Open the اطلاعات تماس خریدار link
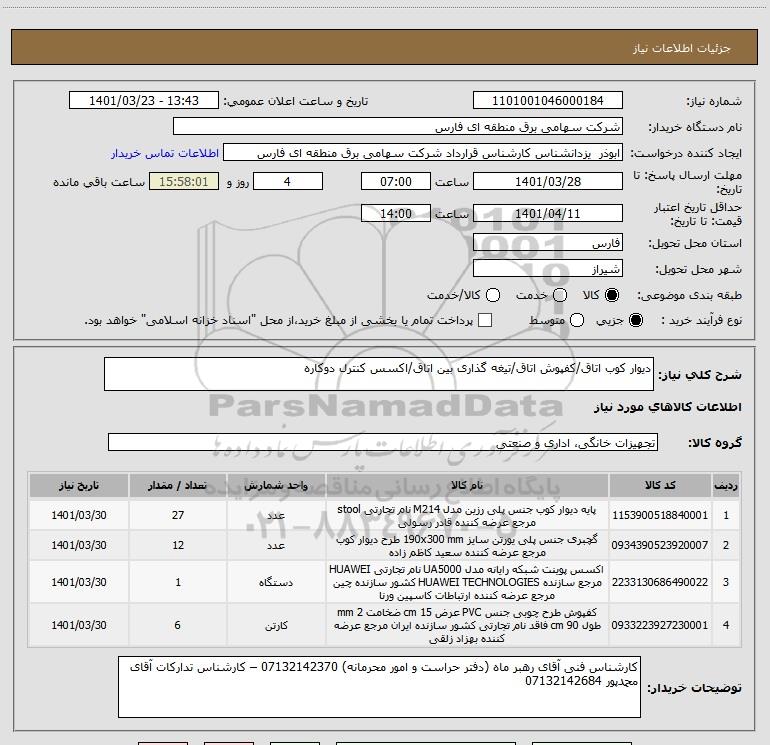Viewport: 770px width, 745px height. (x=165, y=153)
